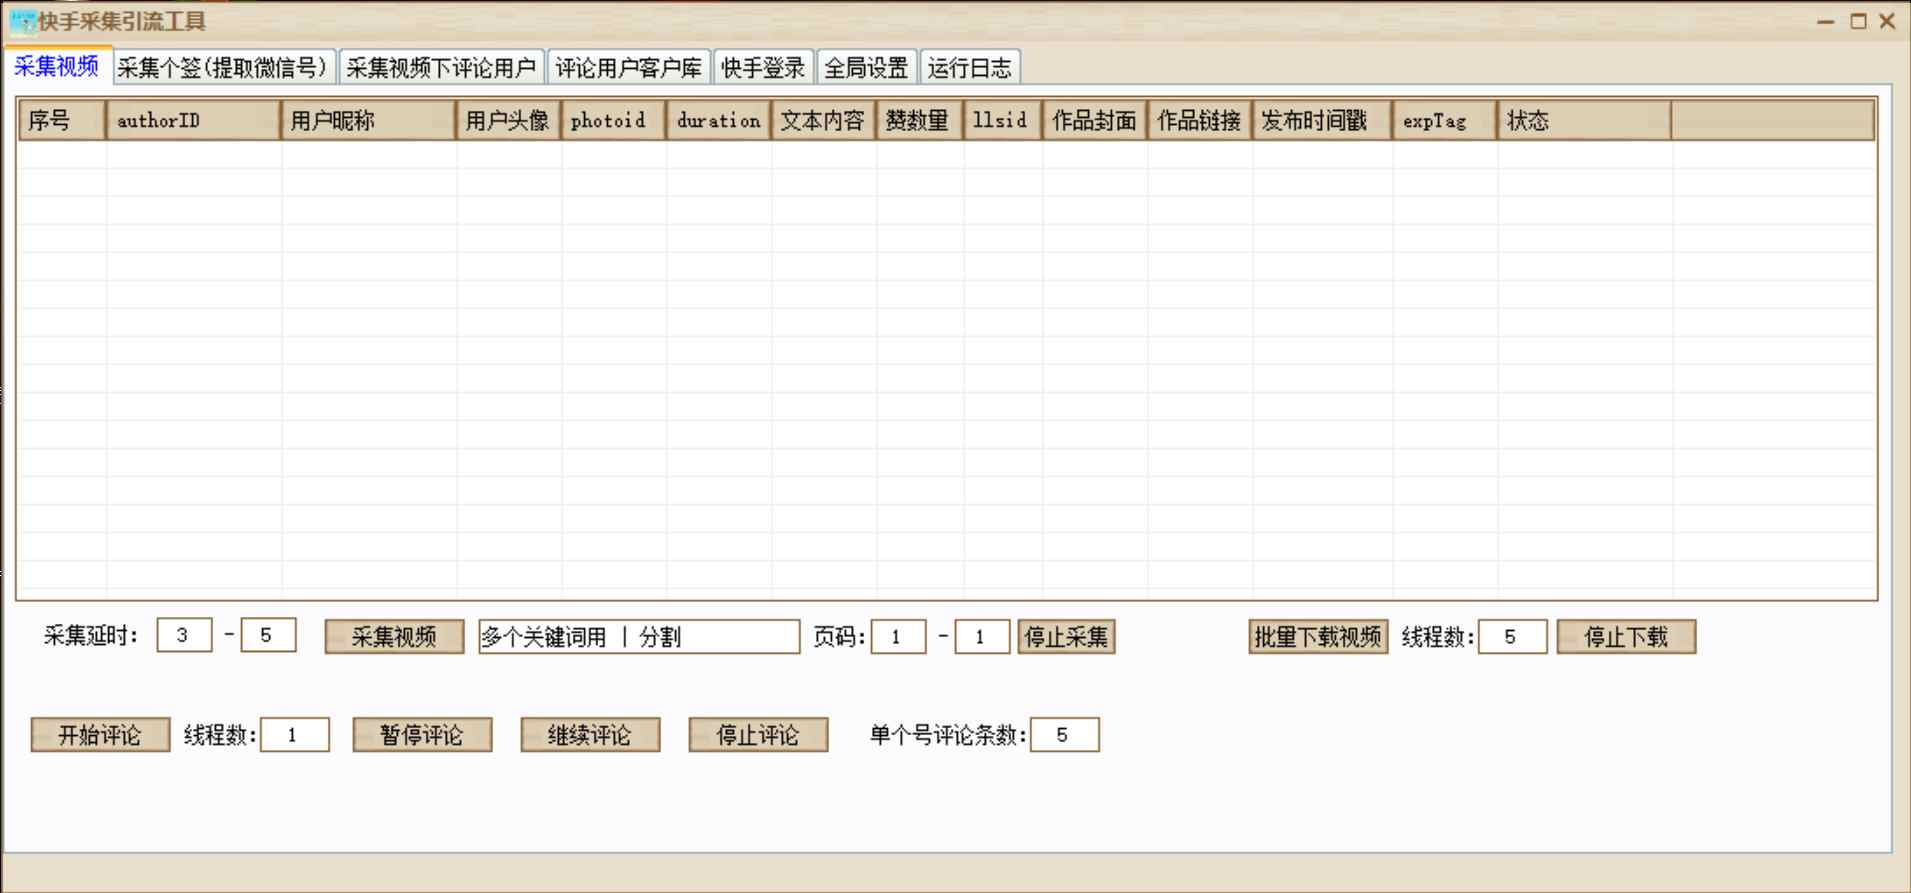Screen dimensions: 1911x893
Task: Click the 文本内容 column header
Action: (x=823, y=120)
